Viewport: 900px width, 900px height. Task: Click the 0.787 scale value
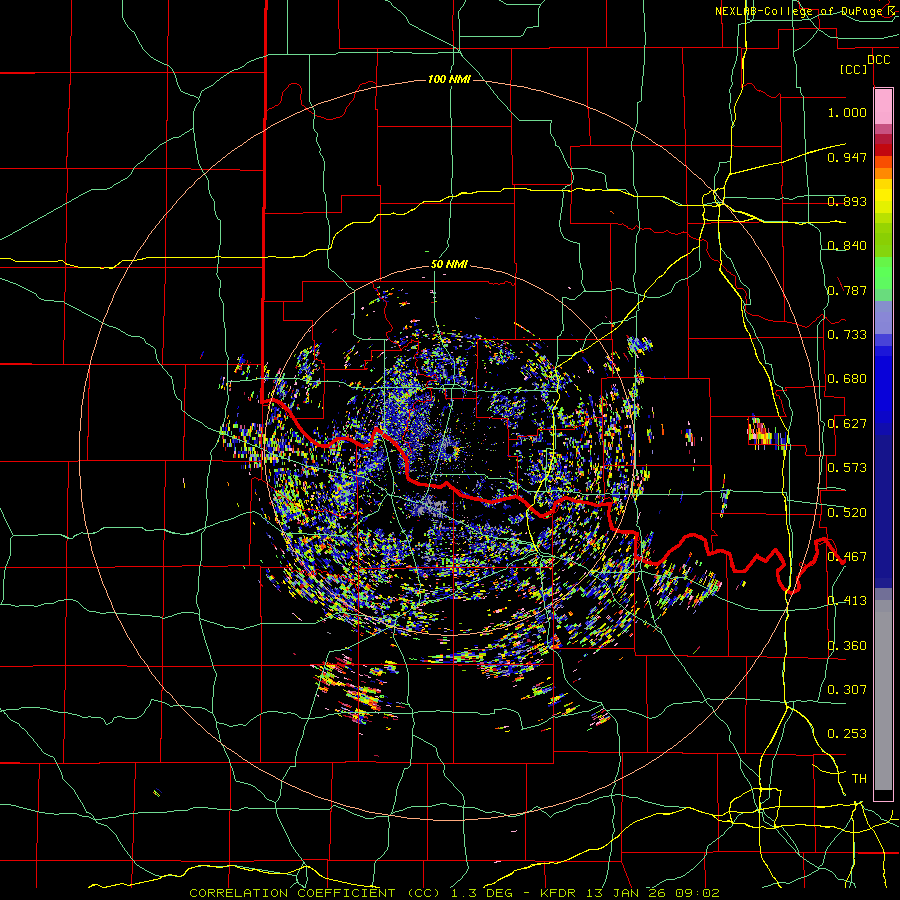[847, 290]
